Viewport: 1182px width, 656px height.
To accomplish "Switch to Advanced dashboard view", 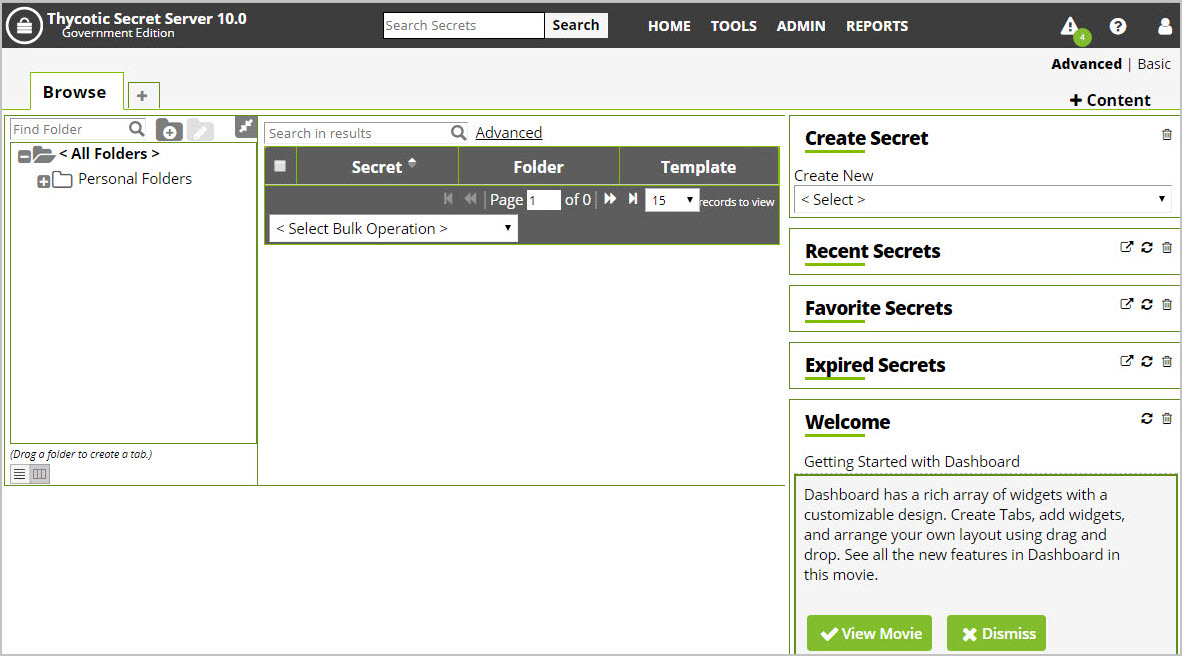I will (x=1086, y=64).
